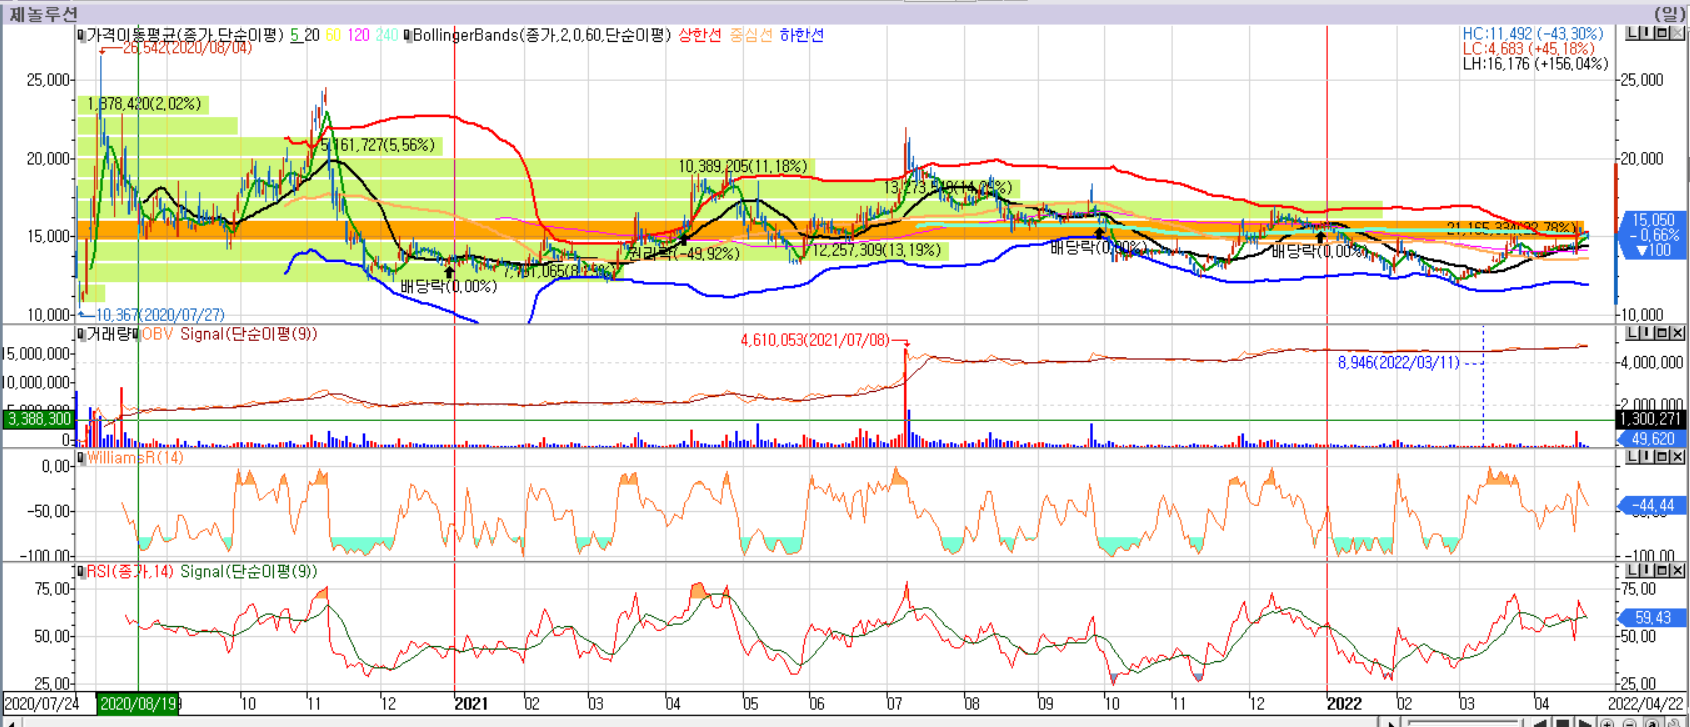Click the 제놀루션 chart title

(x=43, y=14)
